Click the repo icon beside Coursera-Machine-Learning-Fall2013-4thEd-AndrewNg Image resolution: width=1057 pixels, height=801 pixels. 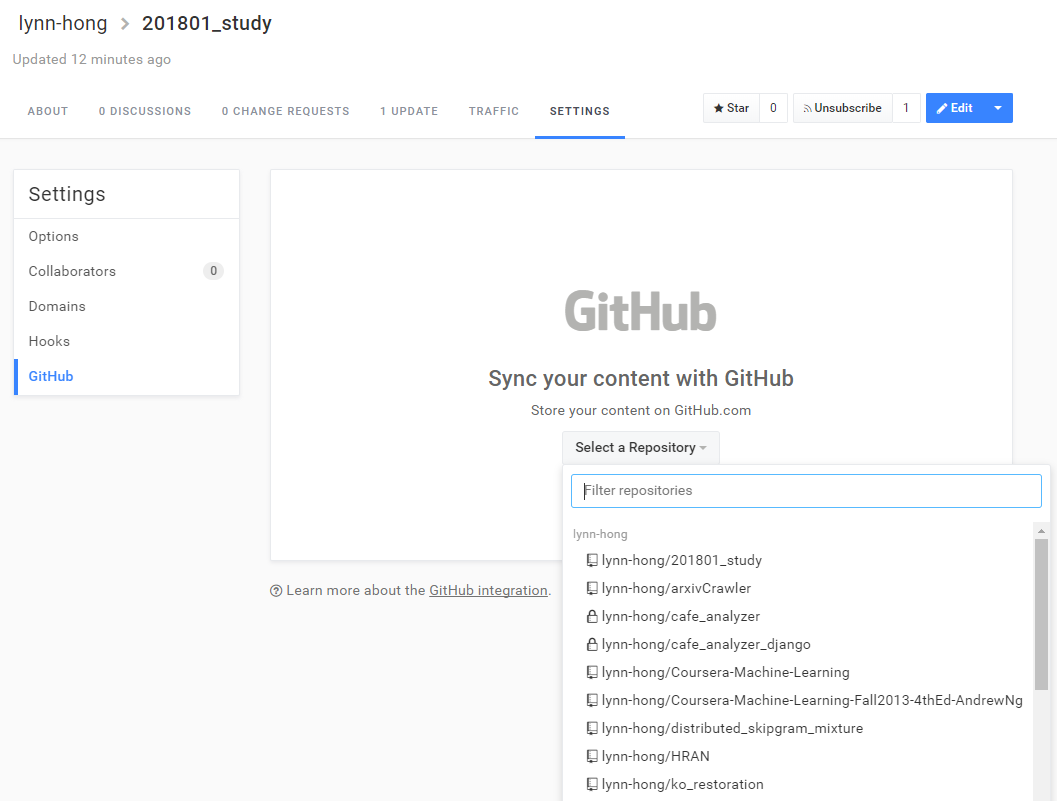(x=592, y=701)
